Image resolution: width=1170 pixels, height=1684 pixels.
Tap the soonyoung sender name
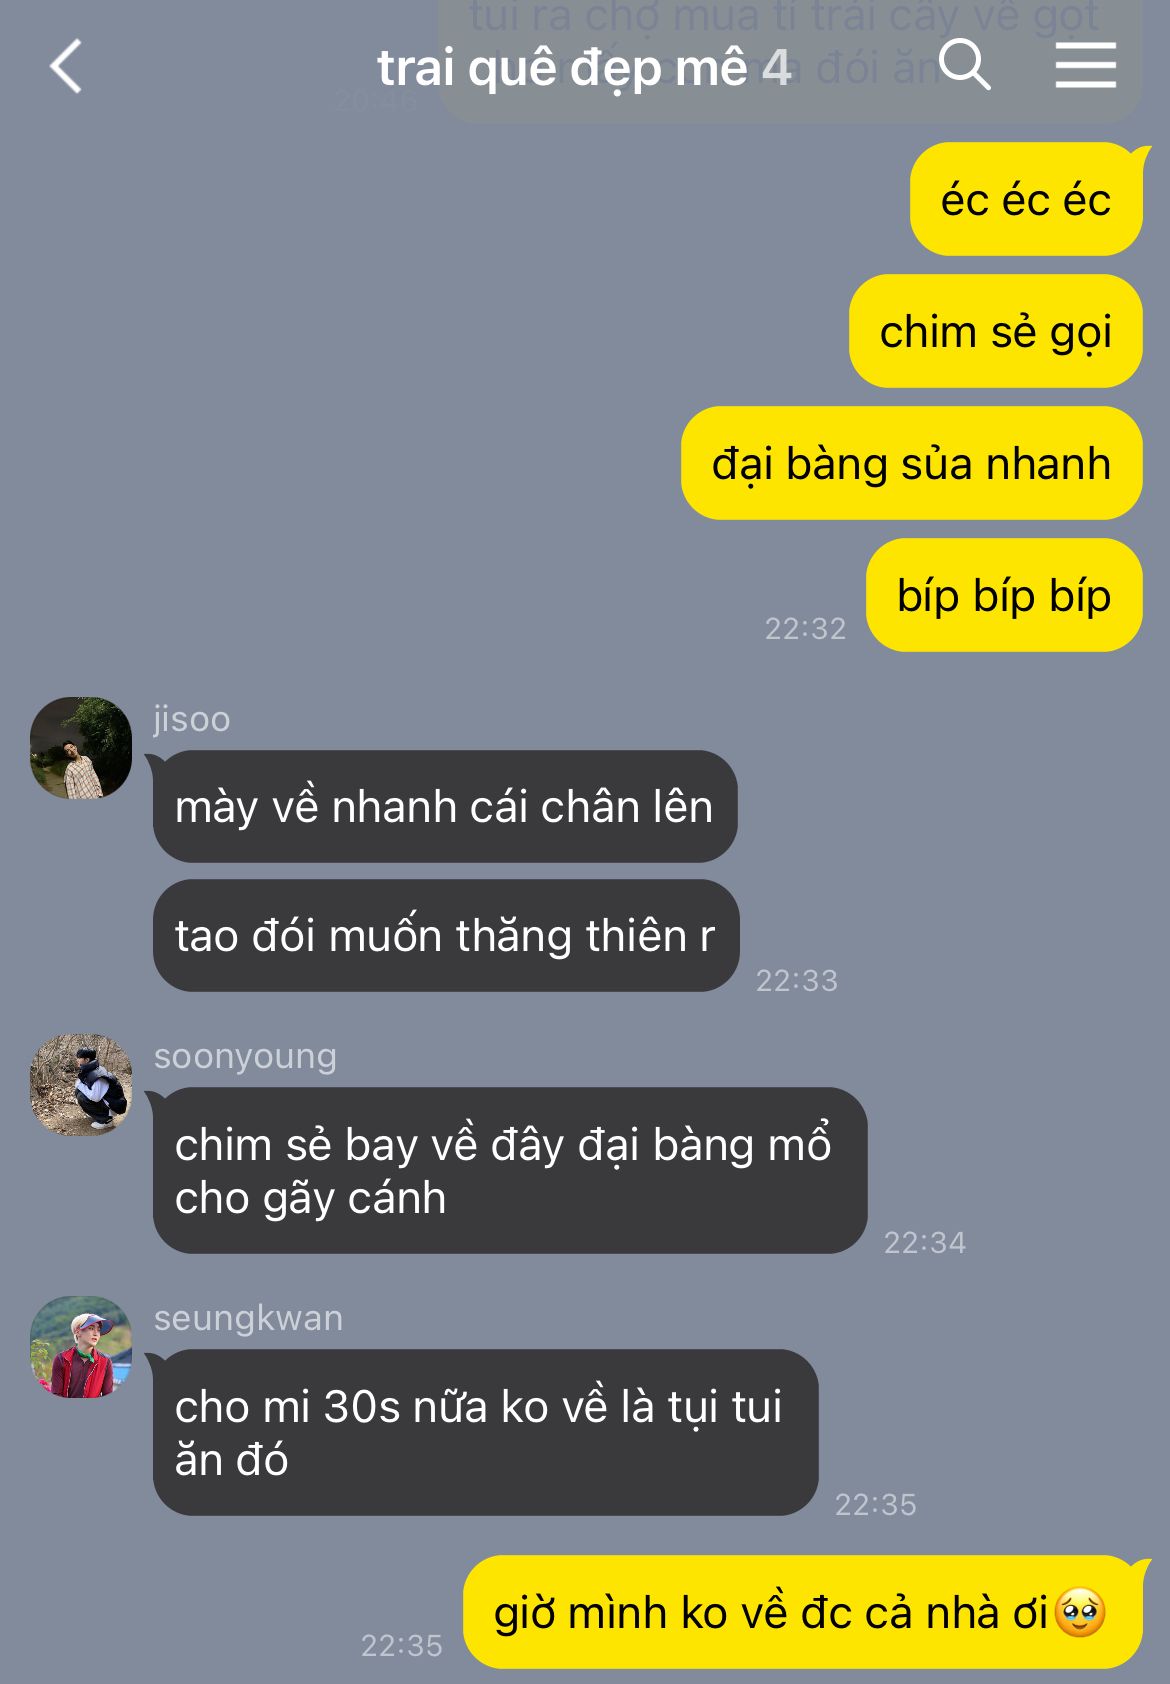(245, 1056)
